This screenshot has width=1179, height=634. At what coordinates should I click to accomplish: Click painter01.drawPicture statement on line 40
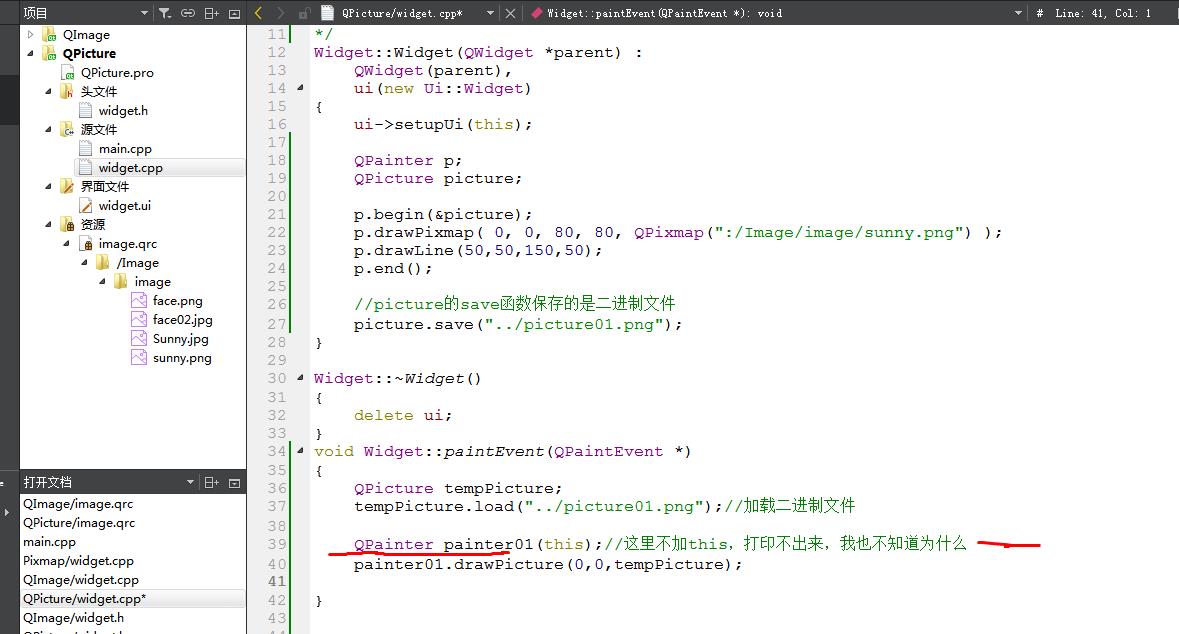548,564
